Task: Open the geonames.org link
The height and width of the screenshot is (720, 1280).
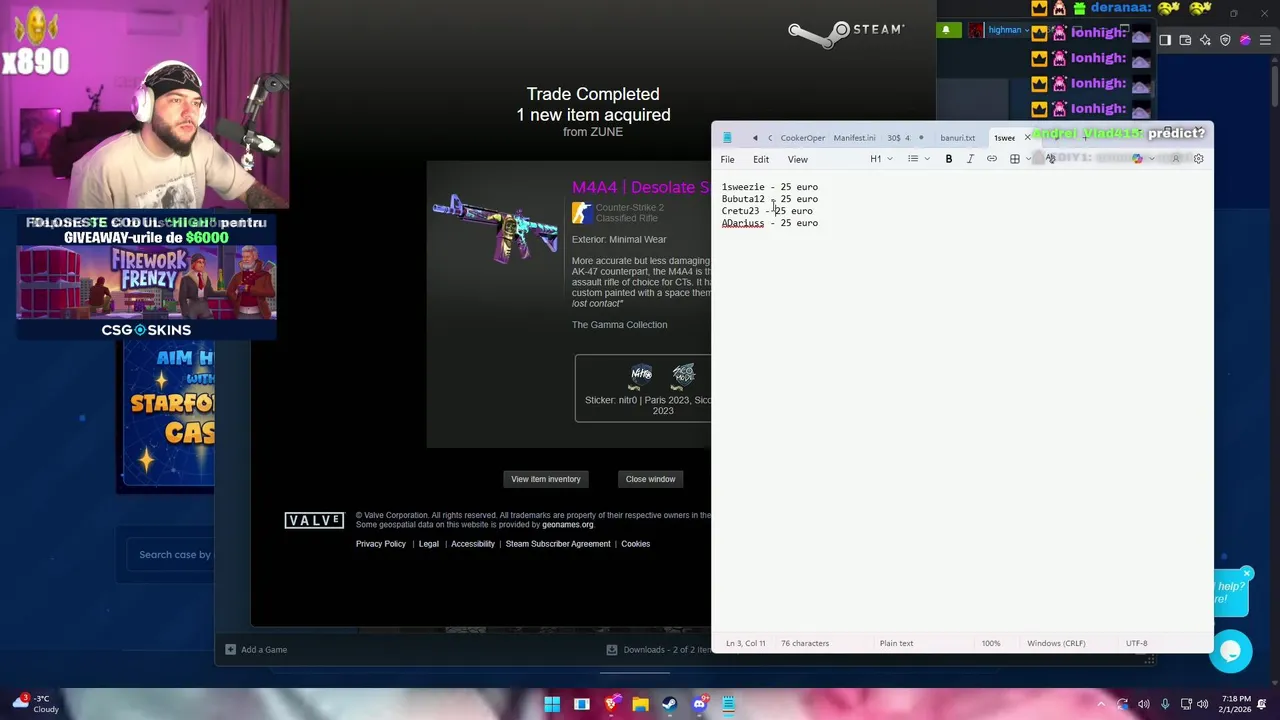Action: tap(568, 525)
